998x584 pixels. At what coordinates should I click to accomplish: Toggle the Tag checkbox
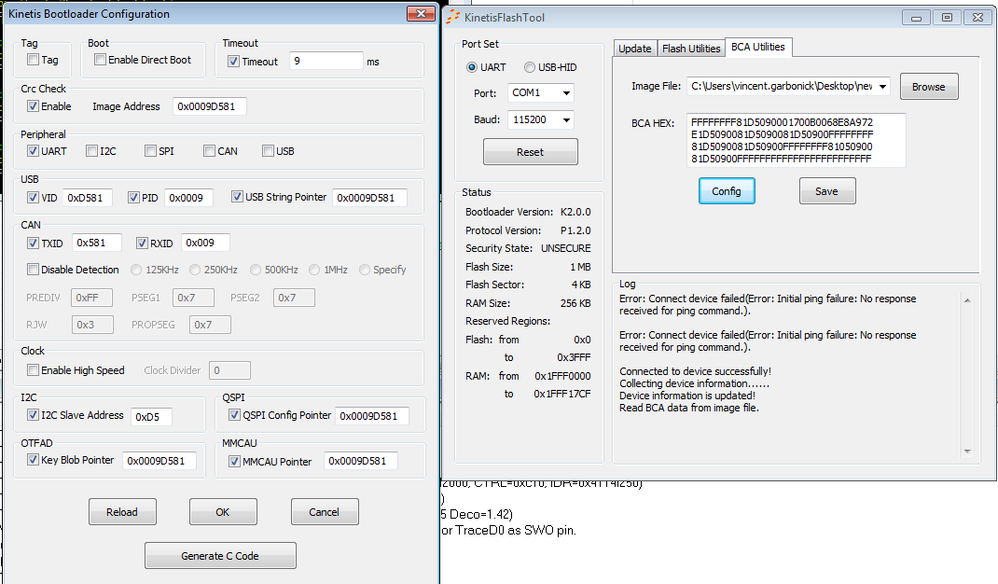click(x=33, y=59)
